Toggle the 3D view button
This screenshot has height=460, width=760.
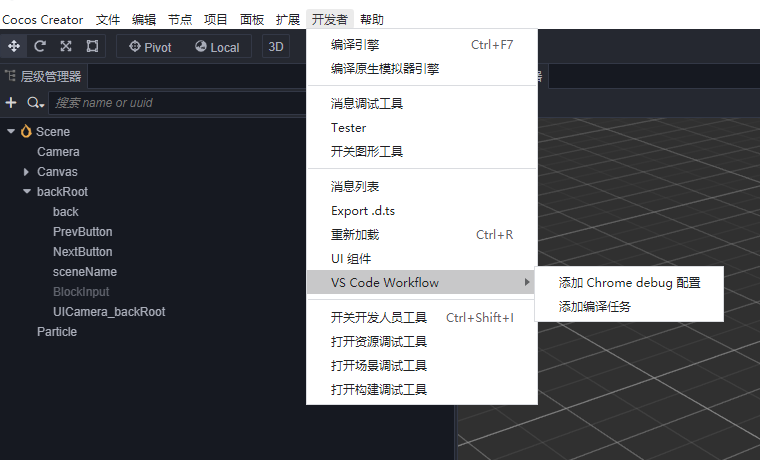click(276, 47)
